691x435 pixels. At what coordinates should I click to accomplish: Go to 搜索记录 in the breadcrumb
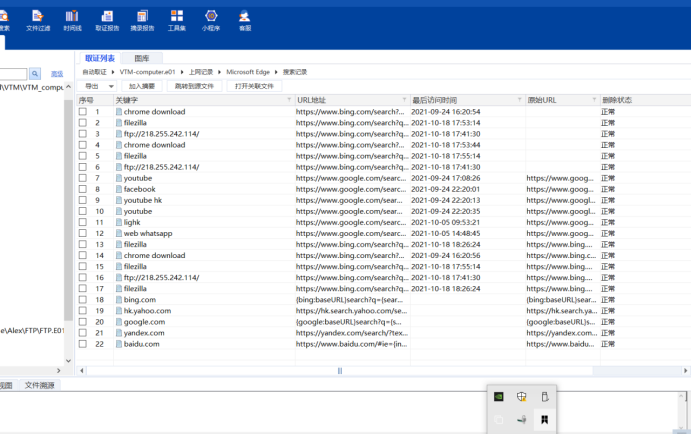click(295, 72)
